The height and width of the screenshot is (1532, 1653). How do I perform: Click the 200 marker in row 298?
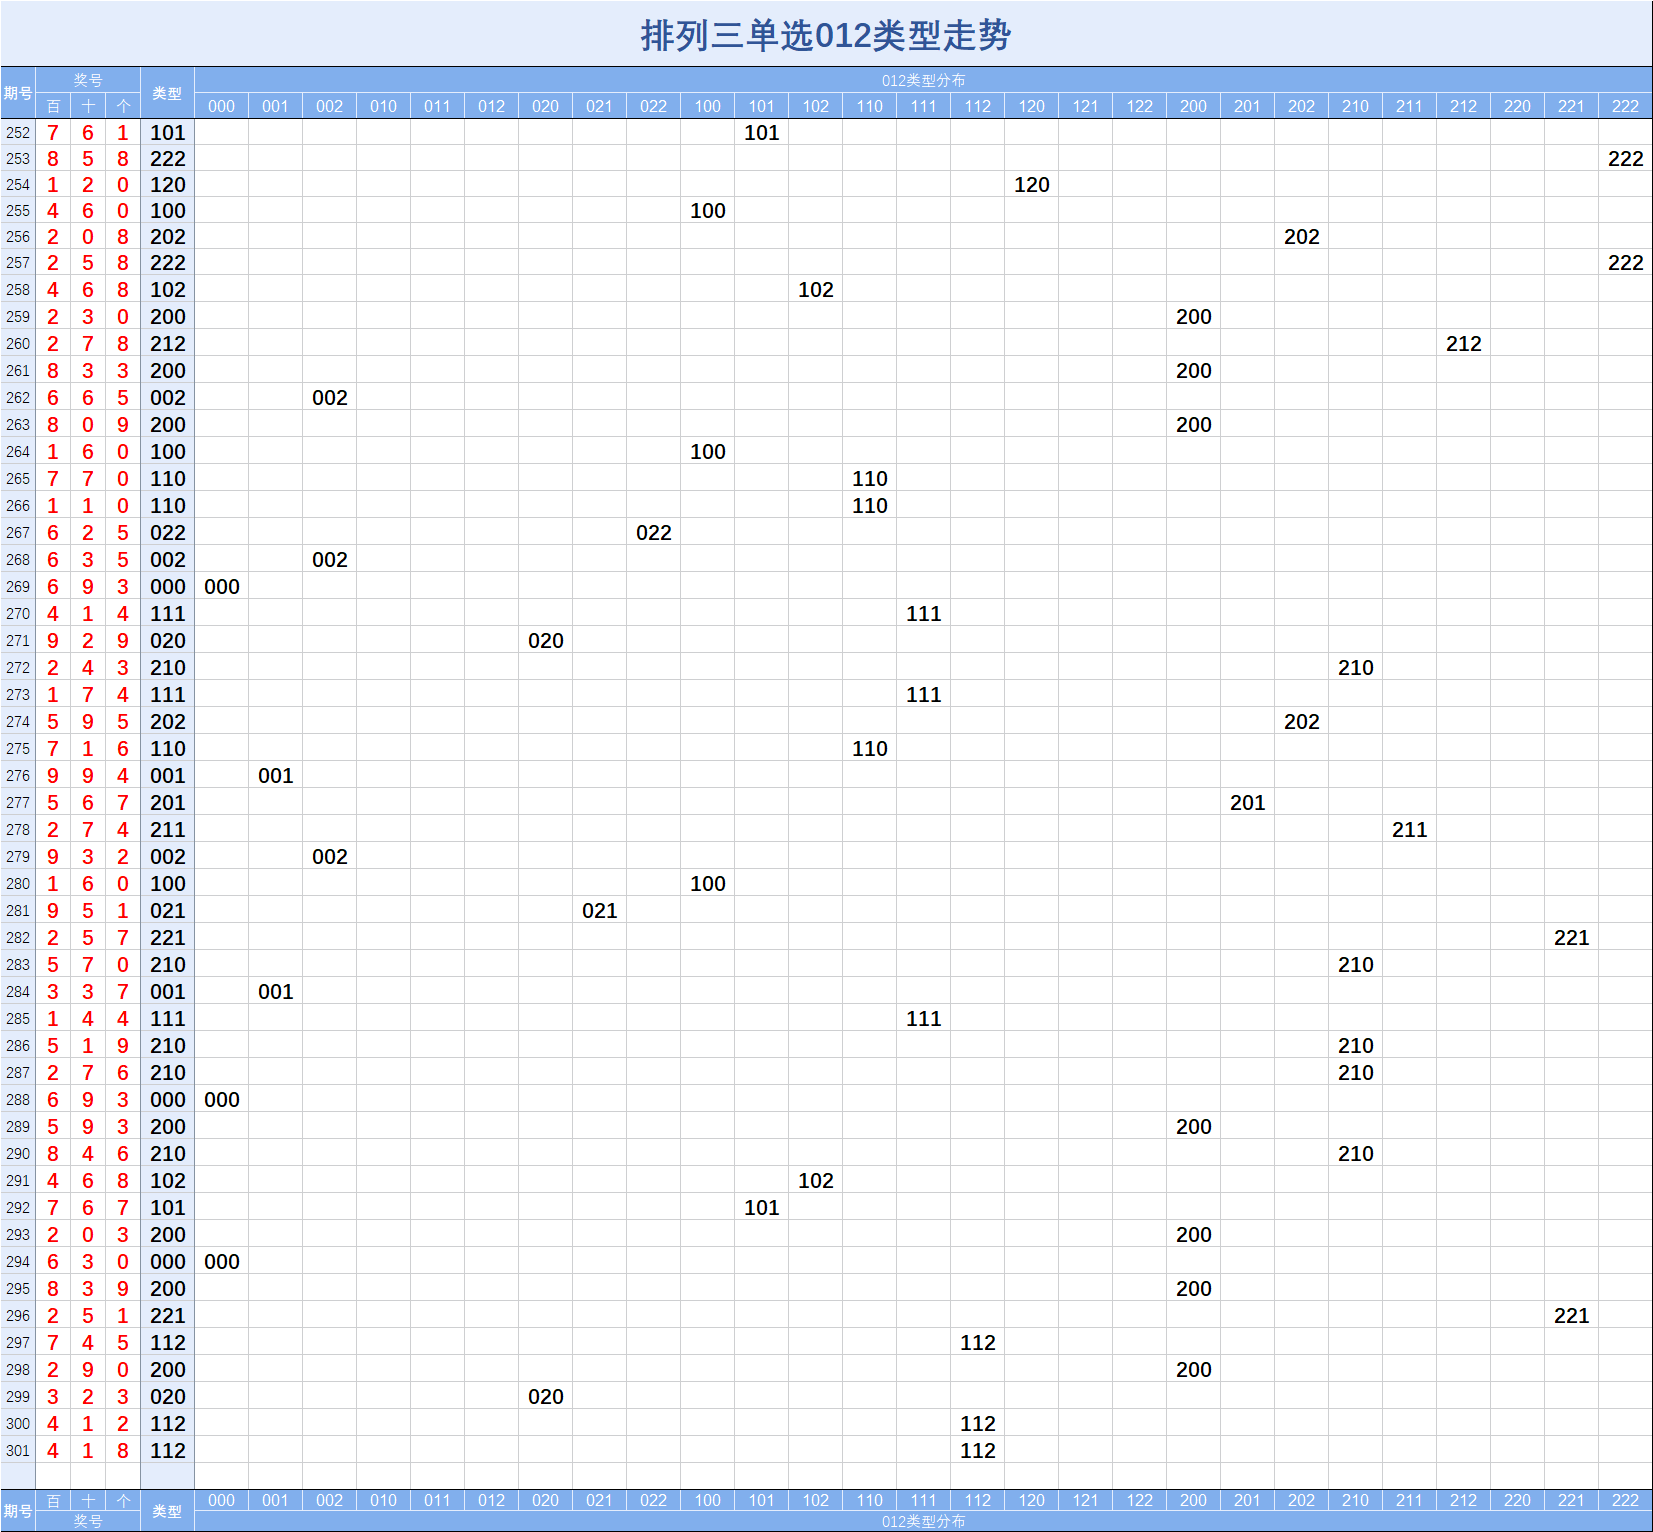pos(1194,1370)
